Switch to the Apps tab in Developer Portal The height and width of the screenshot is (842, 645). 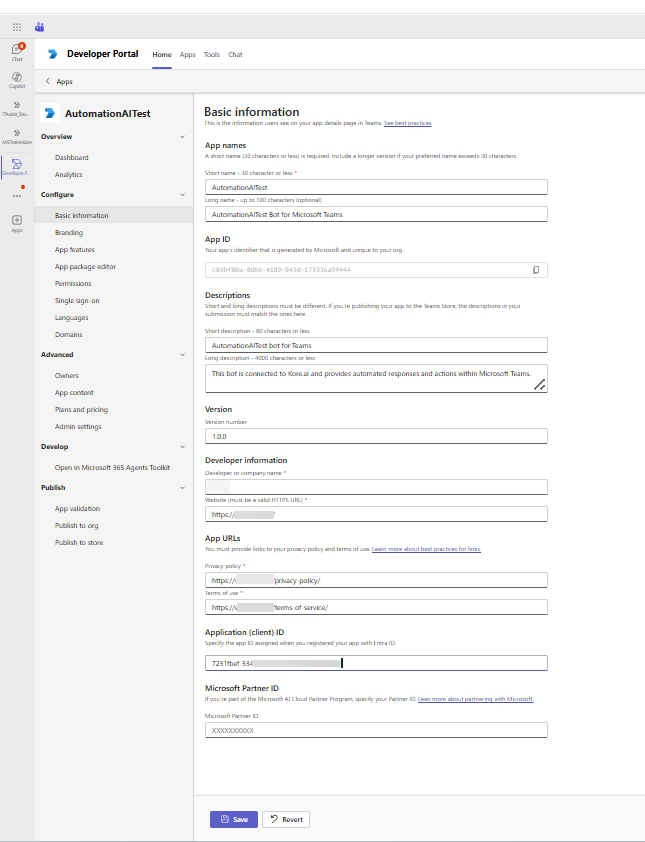[187, 55]
